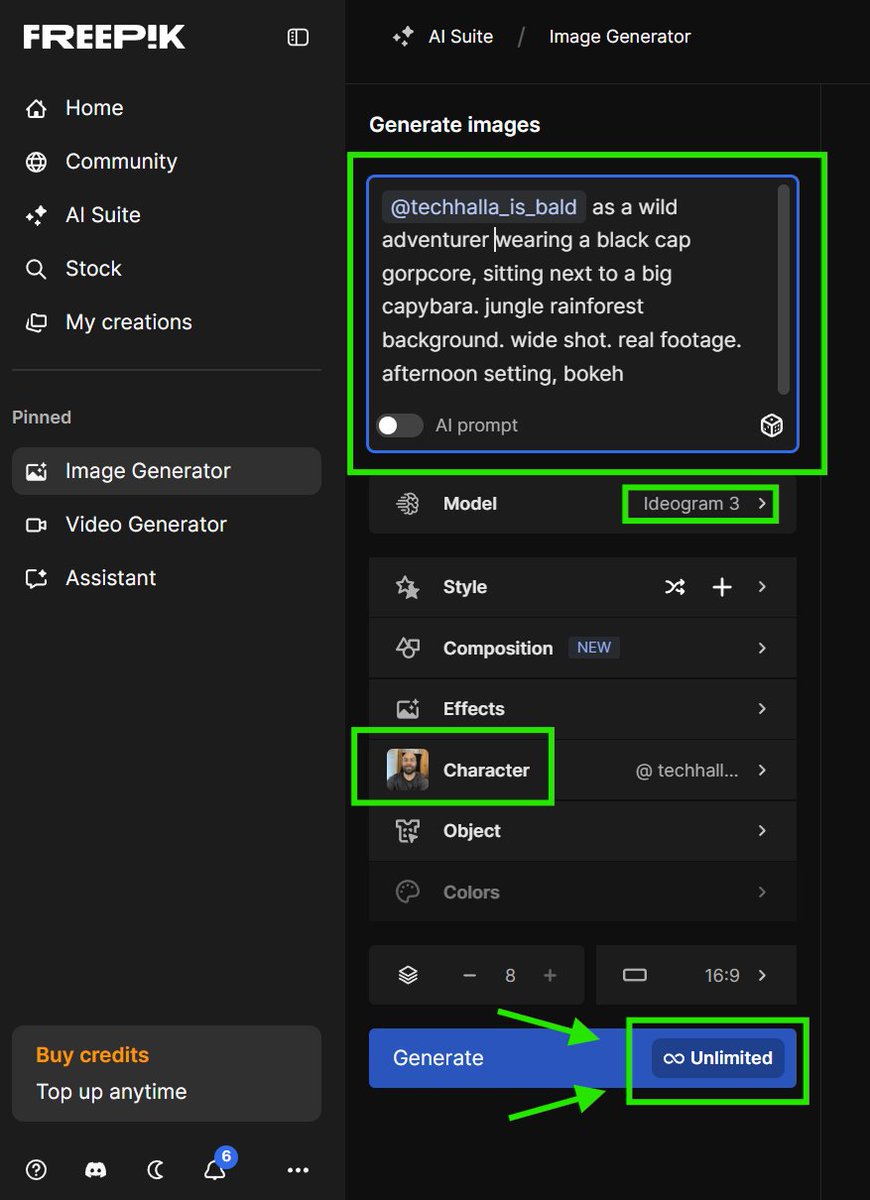
Task: Toggle the AI prompt switch
Action: 399,425
